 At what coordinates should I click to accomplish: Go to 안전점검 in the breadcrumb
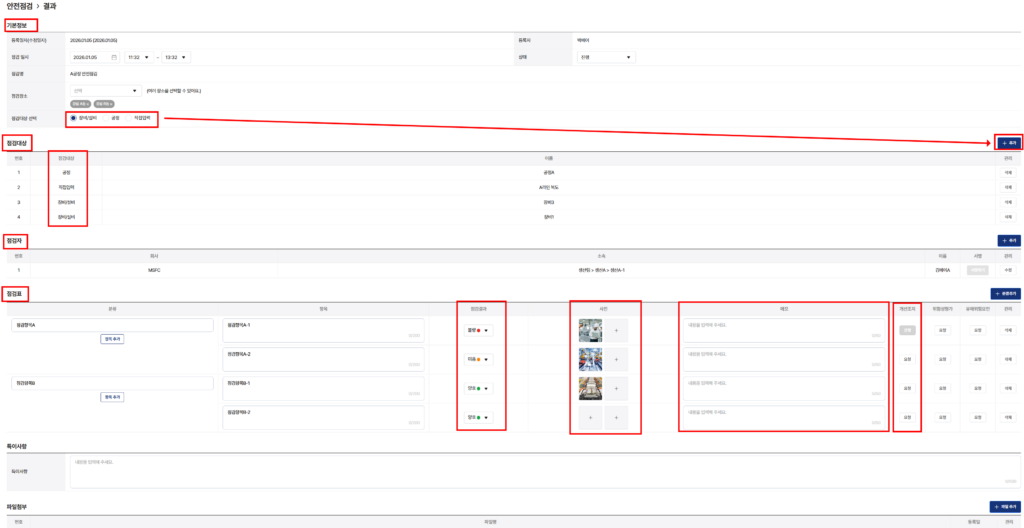coord(20,7)
